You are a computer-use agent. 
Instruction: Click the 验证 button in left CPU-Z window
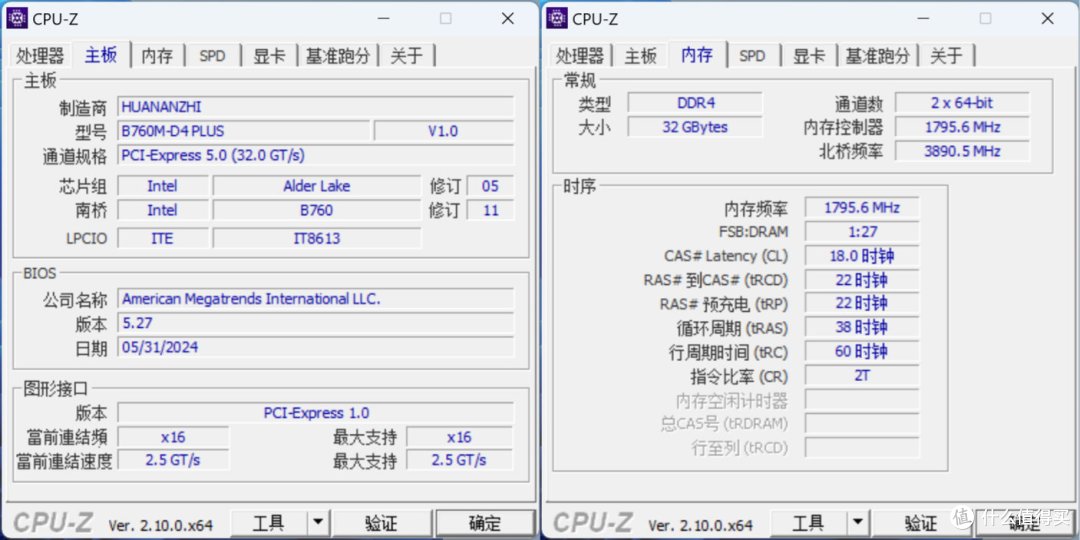point(381,523)
